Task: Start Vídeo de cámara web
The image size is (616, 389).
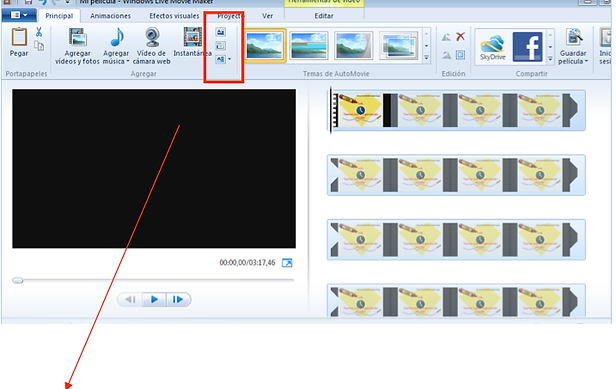Action: (152, 46)
